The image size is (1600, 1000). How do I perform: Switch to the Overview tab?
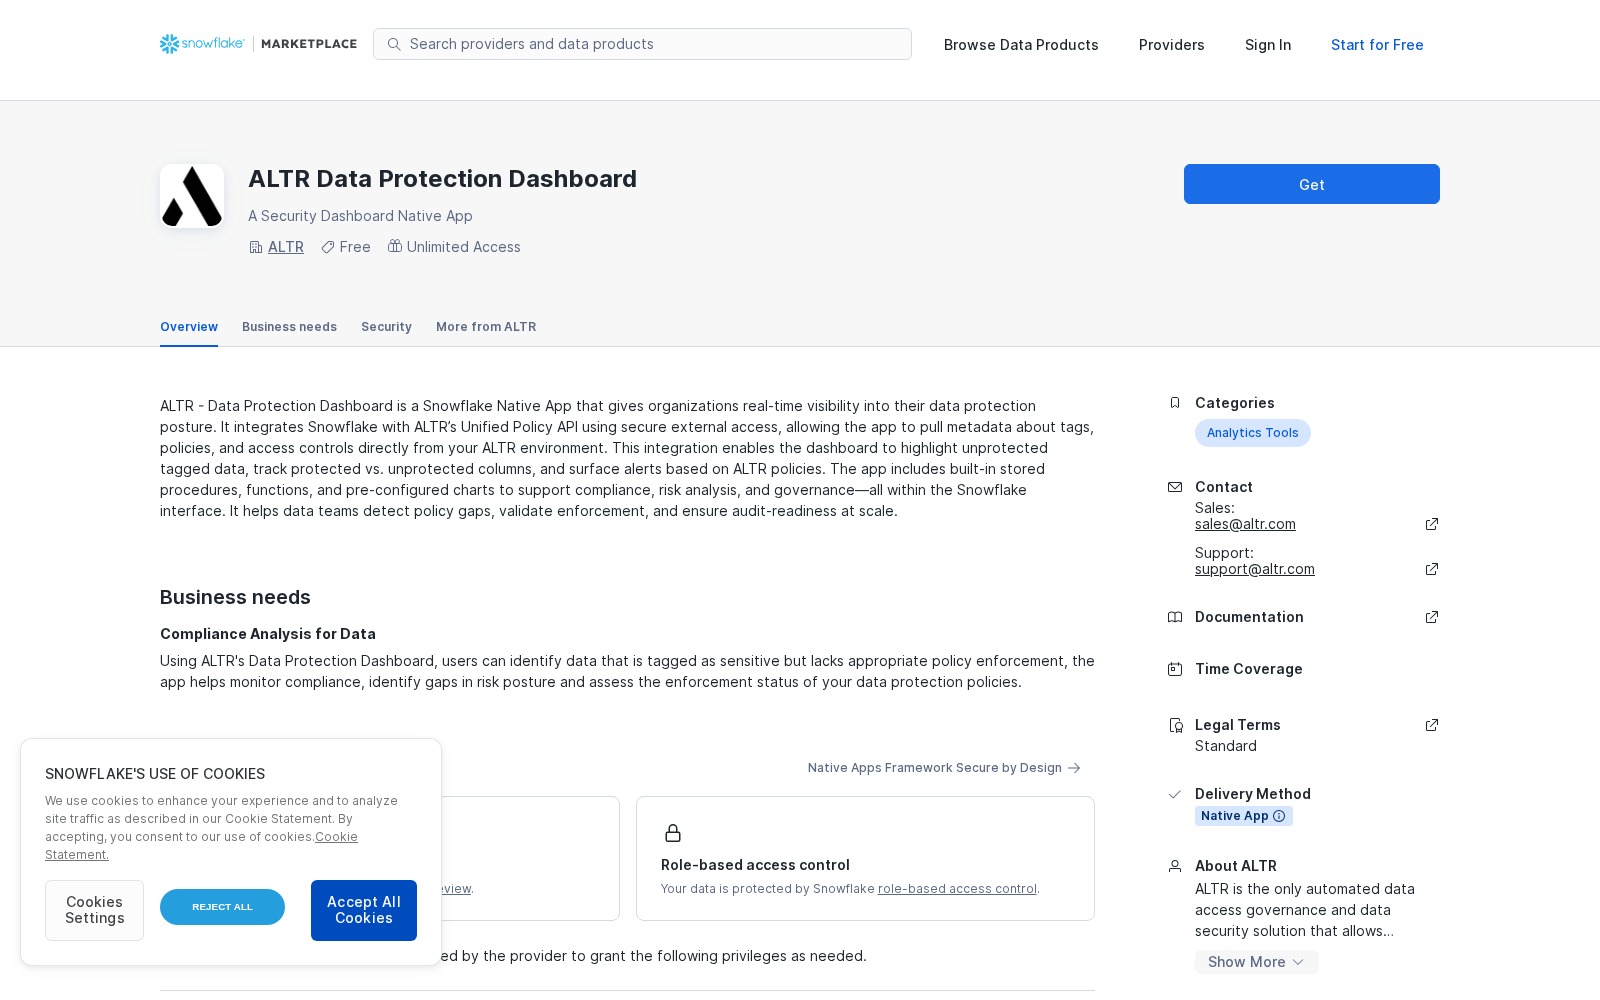[x=189, y=327]
